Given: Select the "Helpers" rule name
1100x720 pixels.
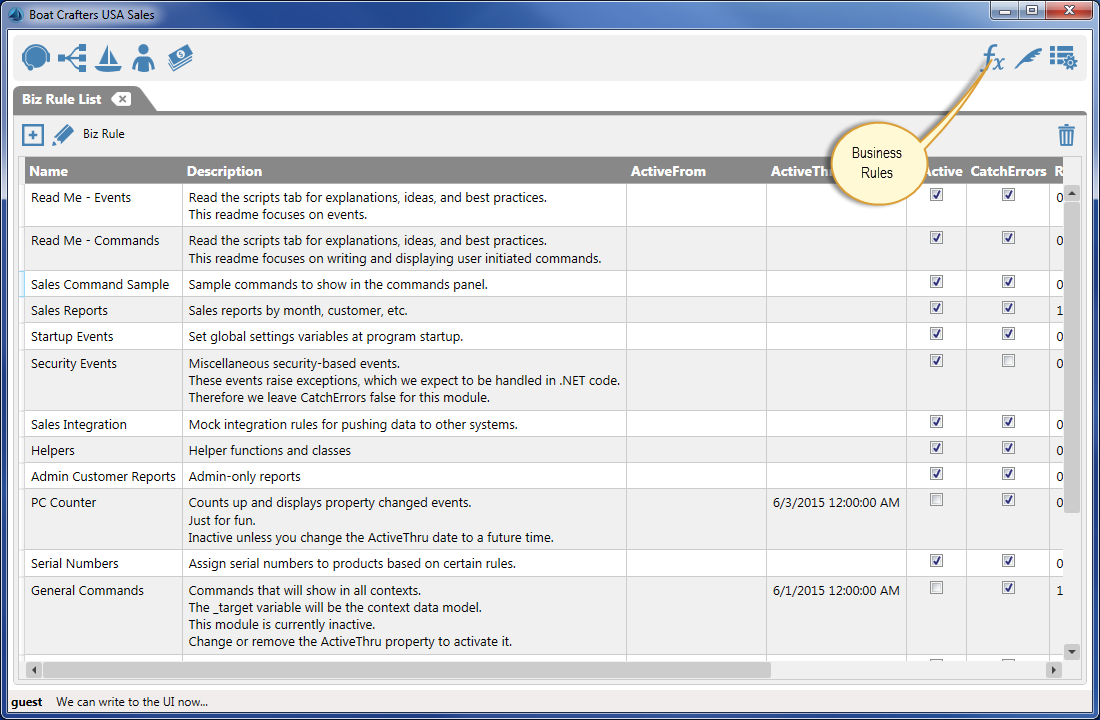Looking at the screenshot, I should (x=53, y=451).
